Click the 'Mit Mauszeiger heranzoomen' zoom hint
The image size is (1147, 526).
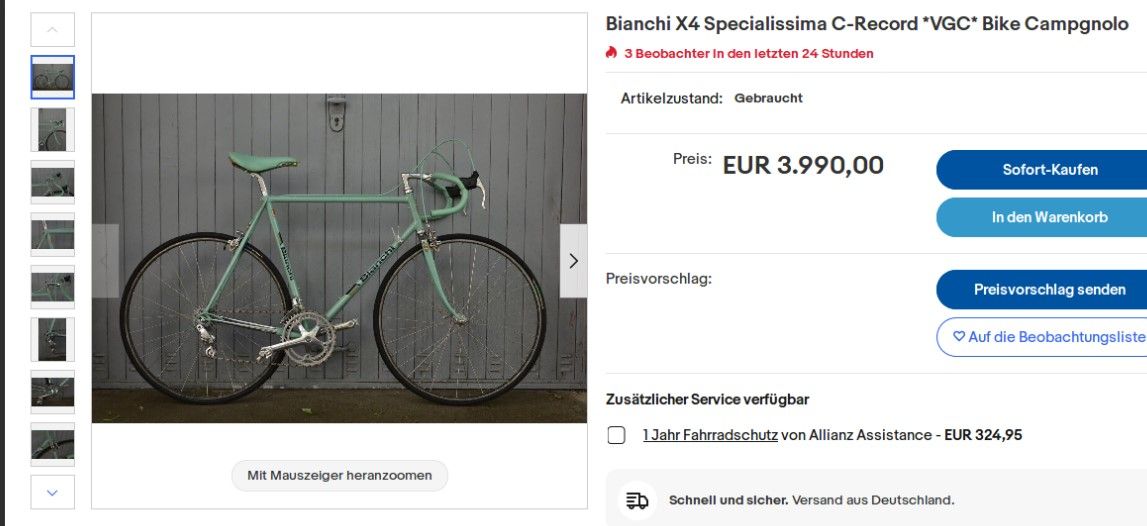click(x=340, y=475)
